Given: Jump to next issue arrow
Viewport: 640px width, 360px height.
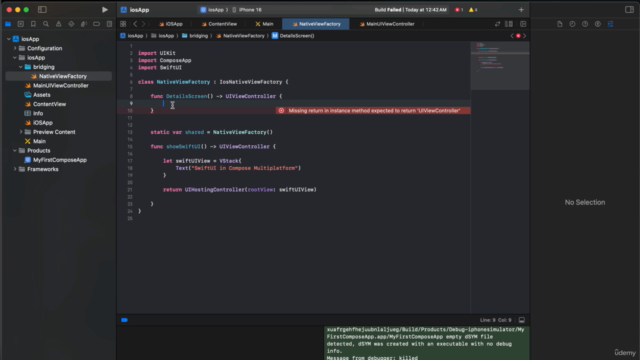Looking at the screenshot, I should [x=524, y=36].
